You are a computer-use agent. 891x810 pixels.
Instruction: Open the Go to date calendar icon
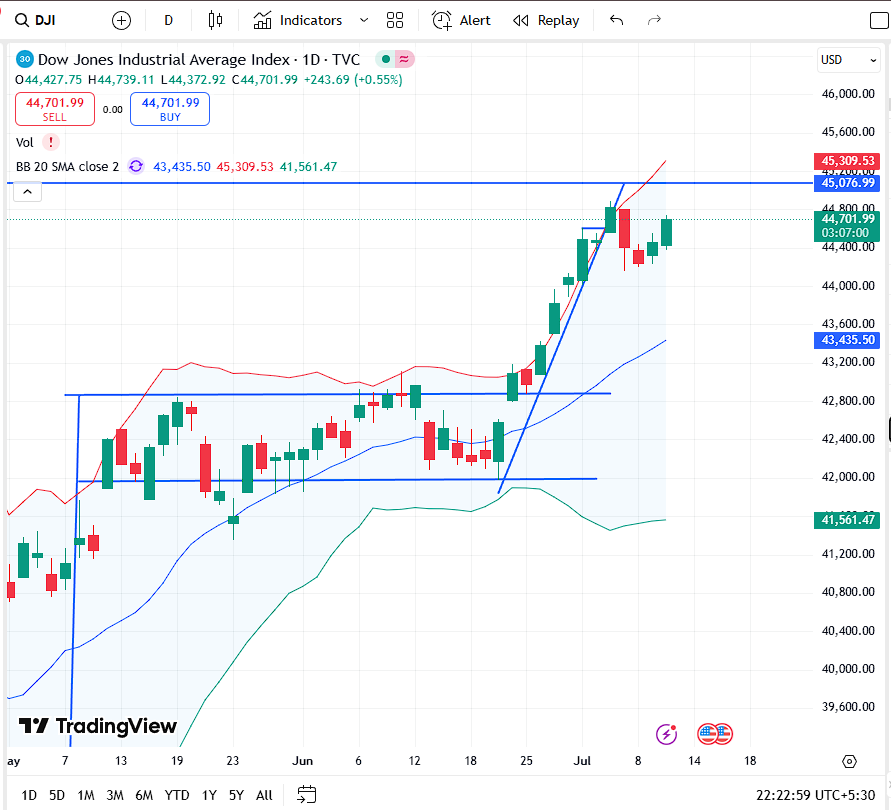(x=307, y=795)
